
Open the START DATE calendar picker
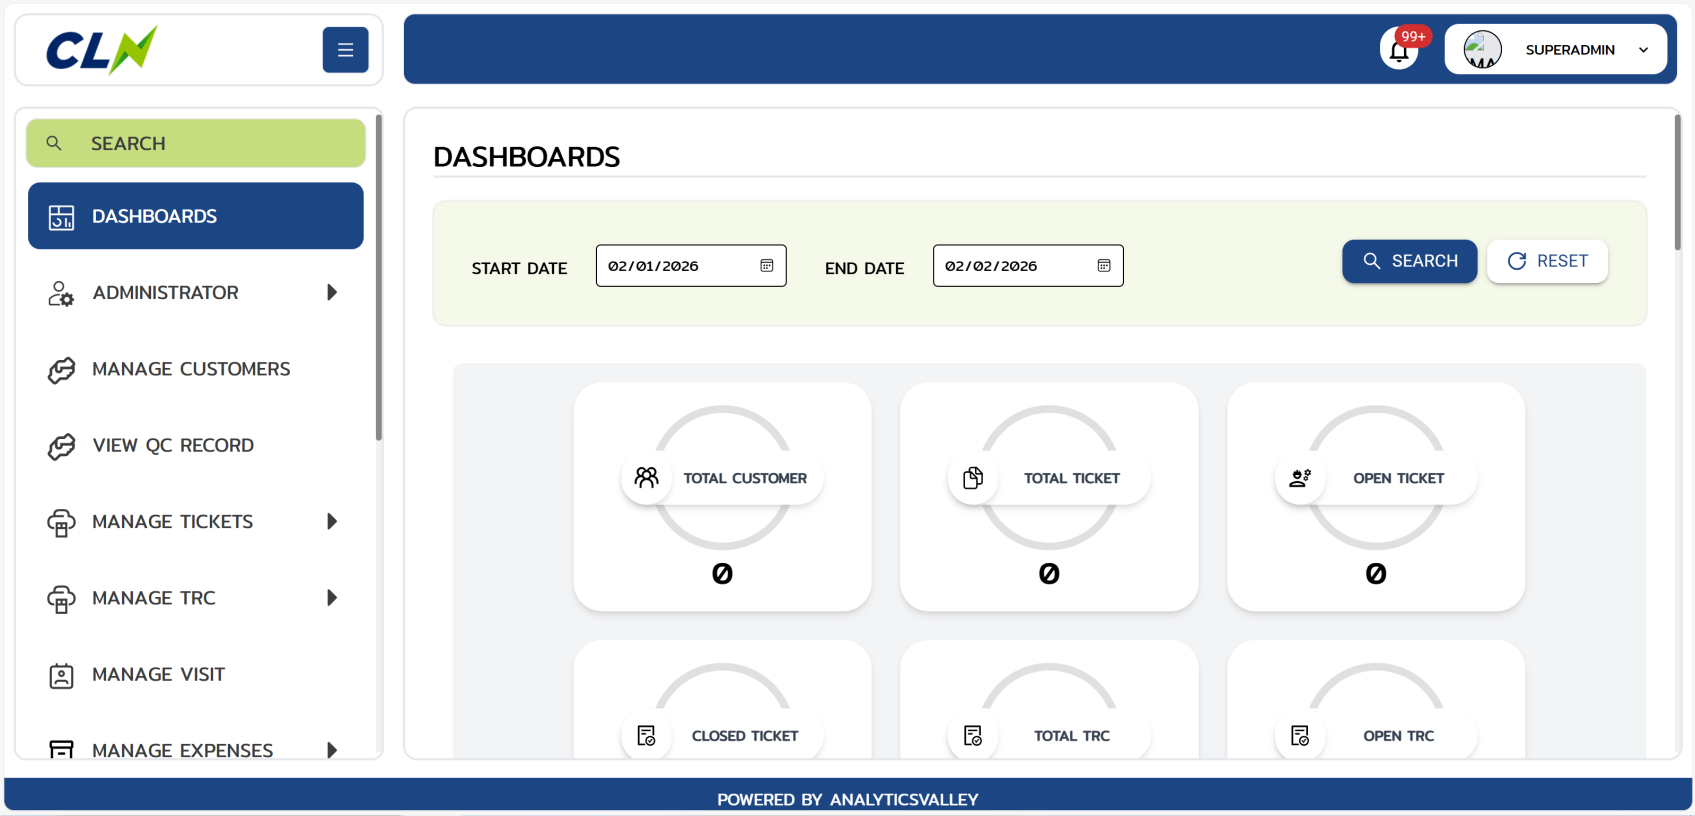tap(767, 266)
